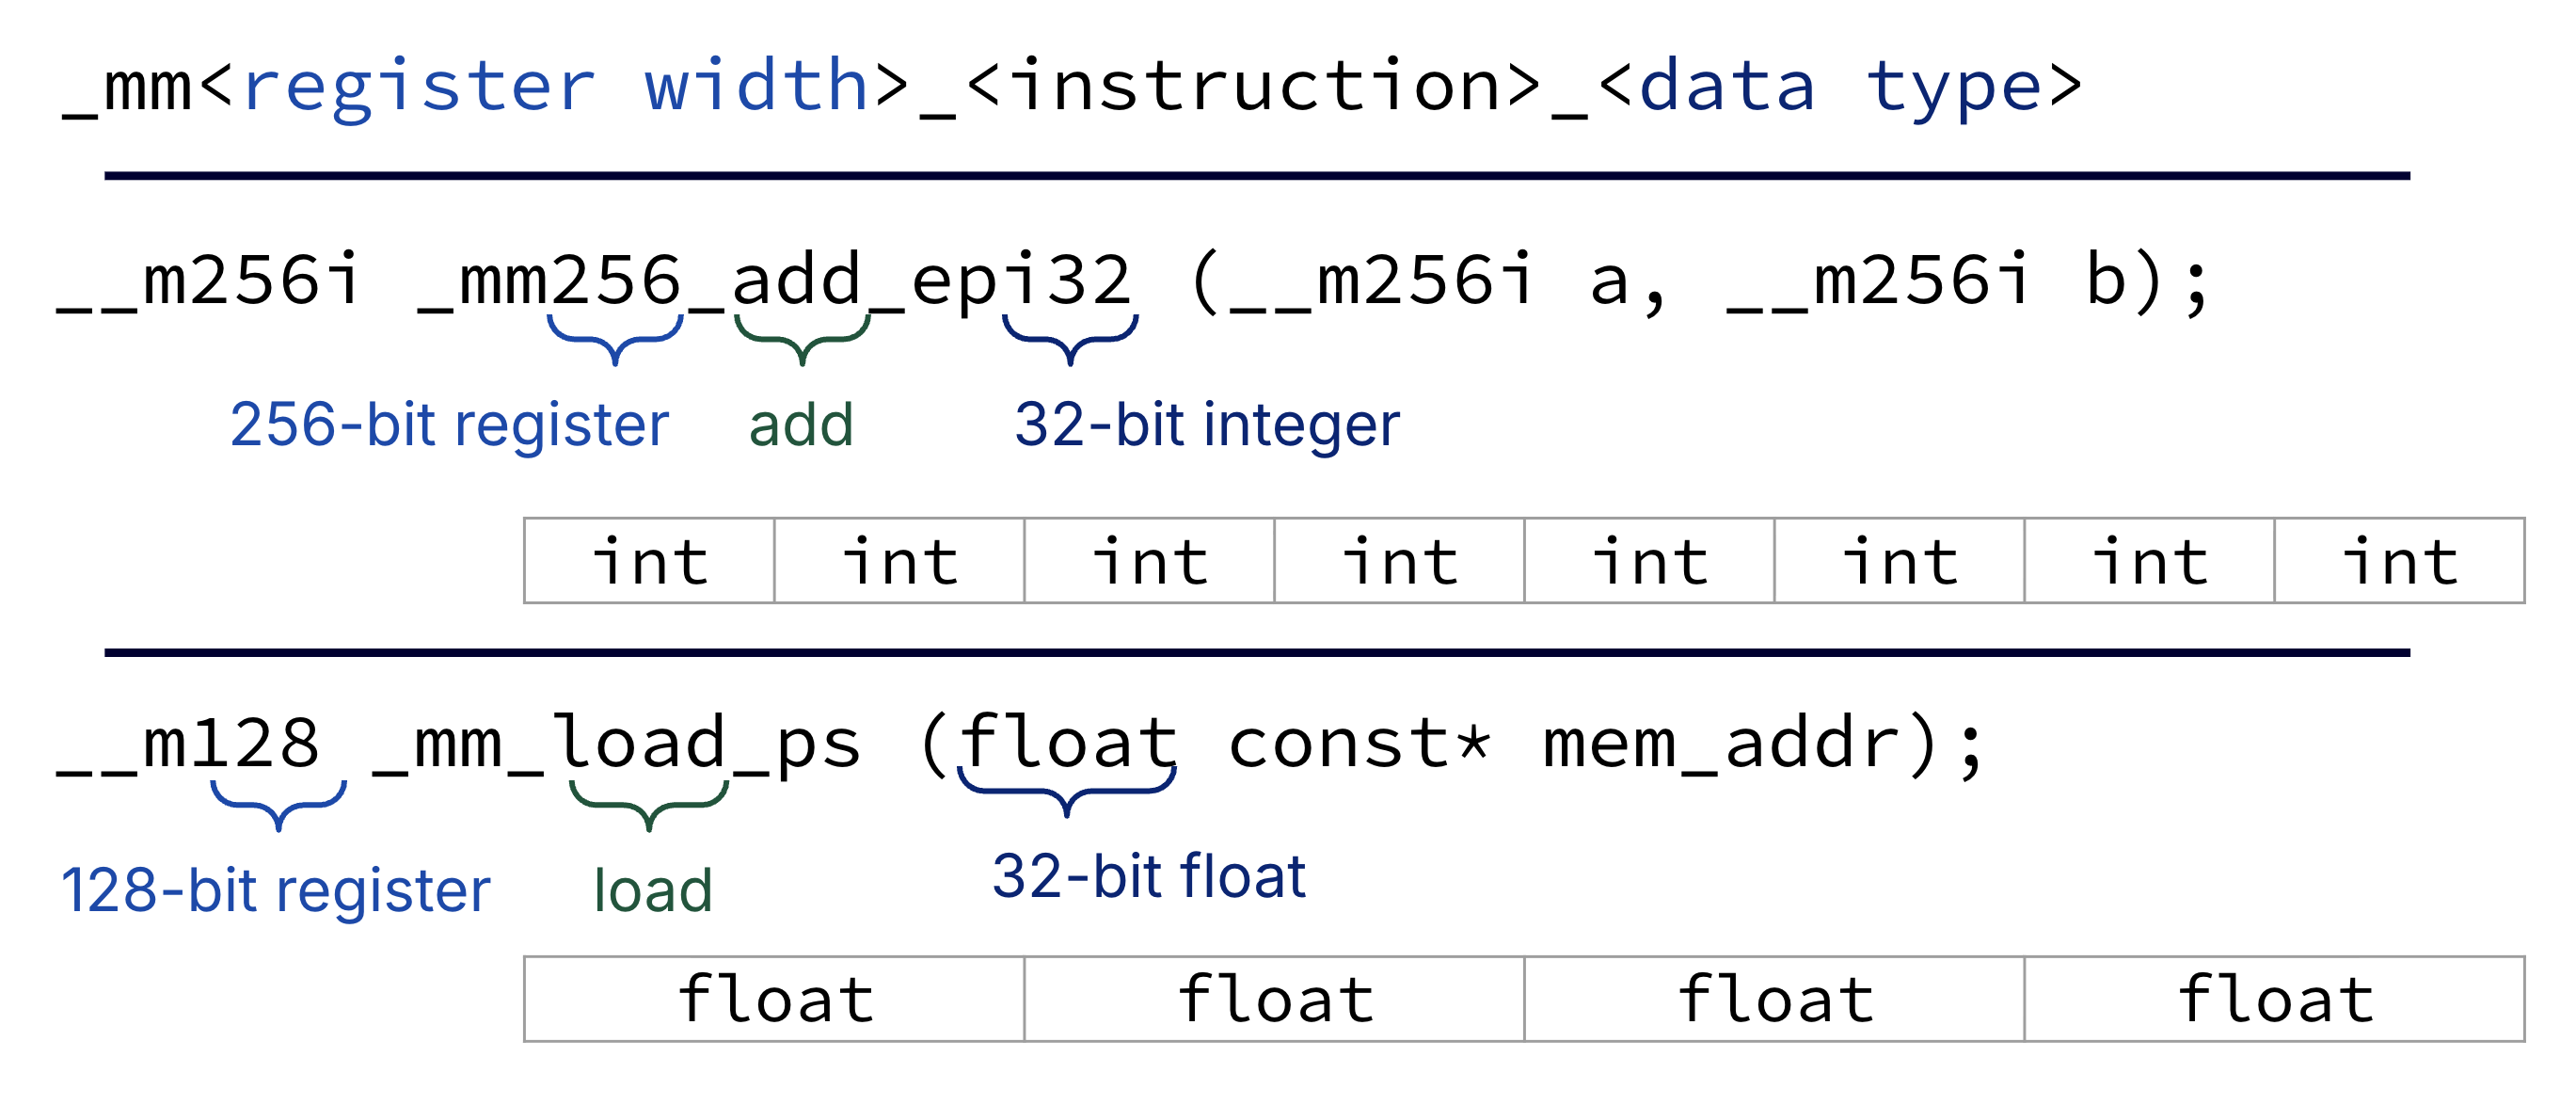The width and height of the screenshot is (2576, 1105).
Task: Click the "128-bit register" label
Action: [x=276, y=890]
